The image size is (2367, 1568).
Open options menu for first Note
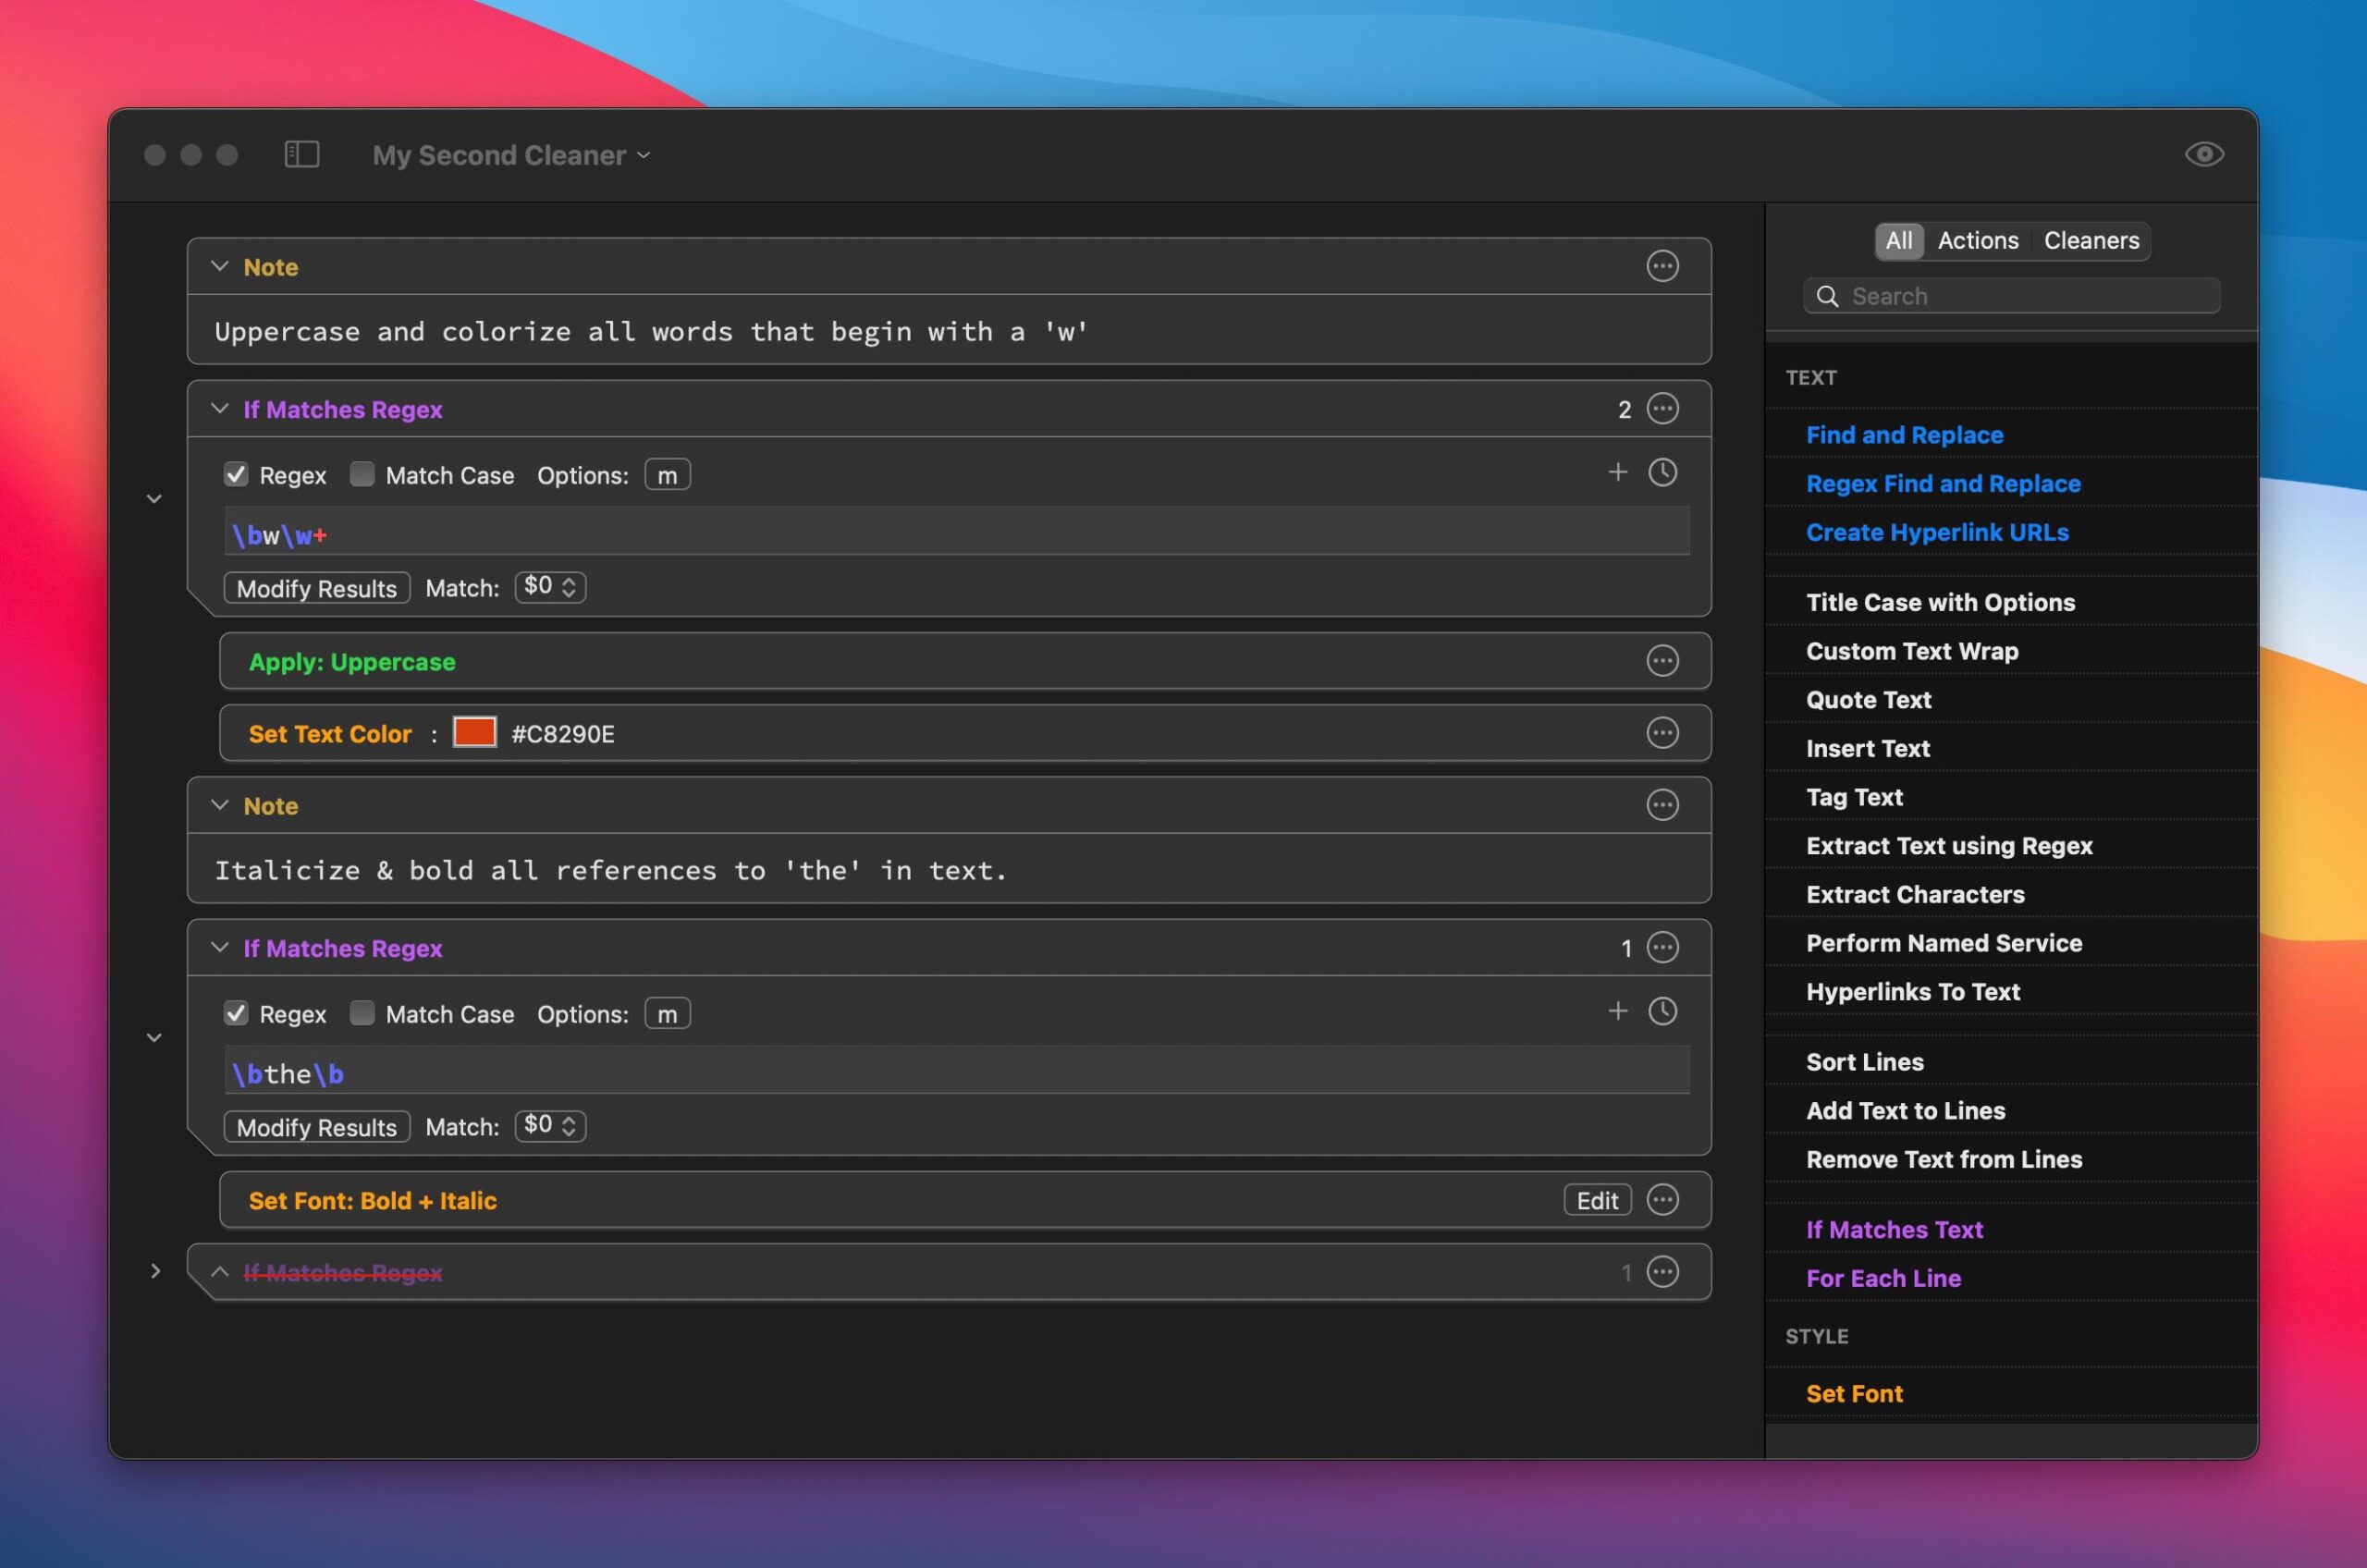pyautogui.click(x=1662, y=266)
